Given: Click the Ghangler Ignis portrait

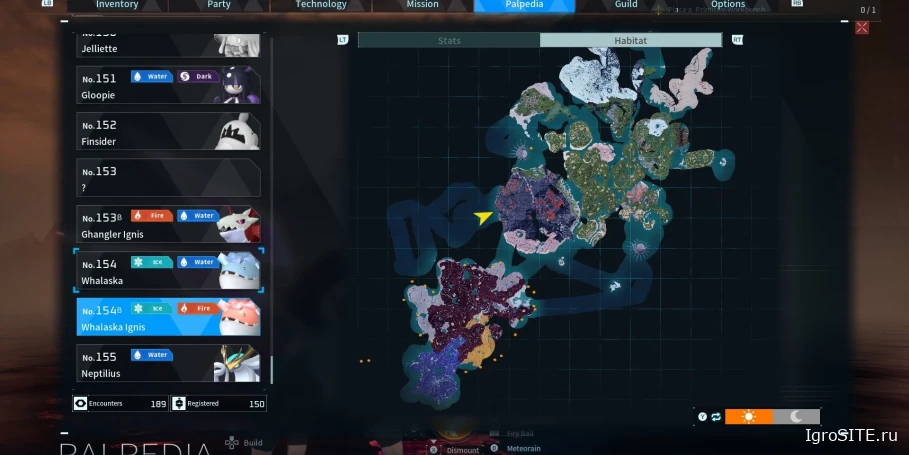Looking at the screenshot, I should (x=238, y=224).
